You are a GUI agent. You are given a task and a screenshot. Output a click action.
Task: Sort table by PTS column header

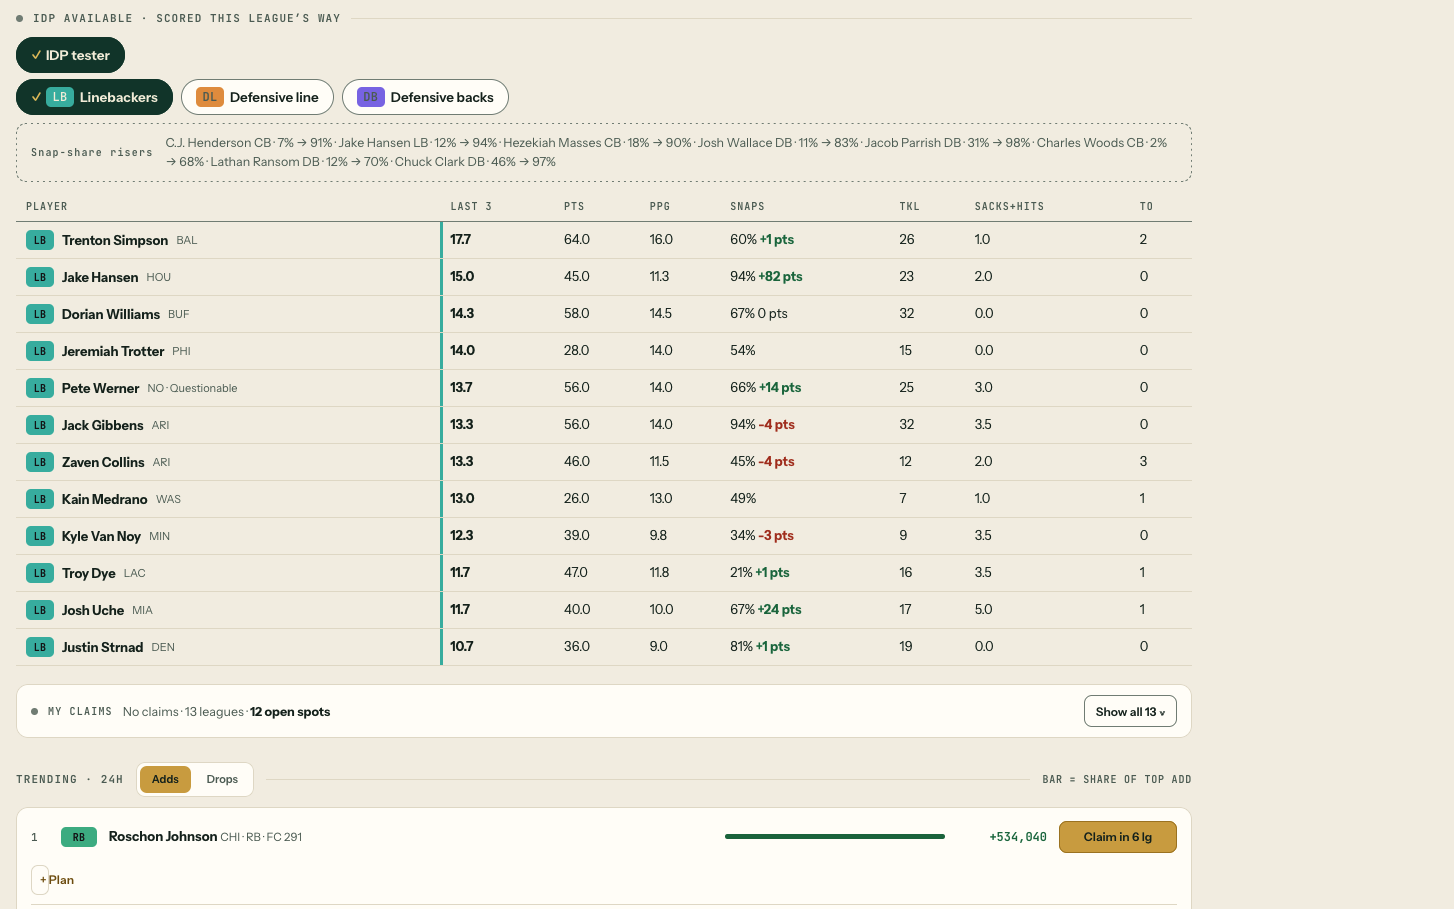tap(574, 206)
